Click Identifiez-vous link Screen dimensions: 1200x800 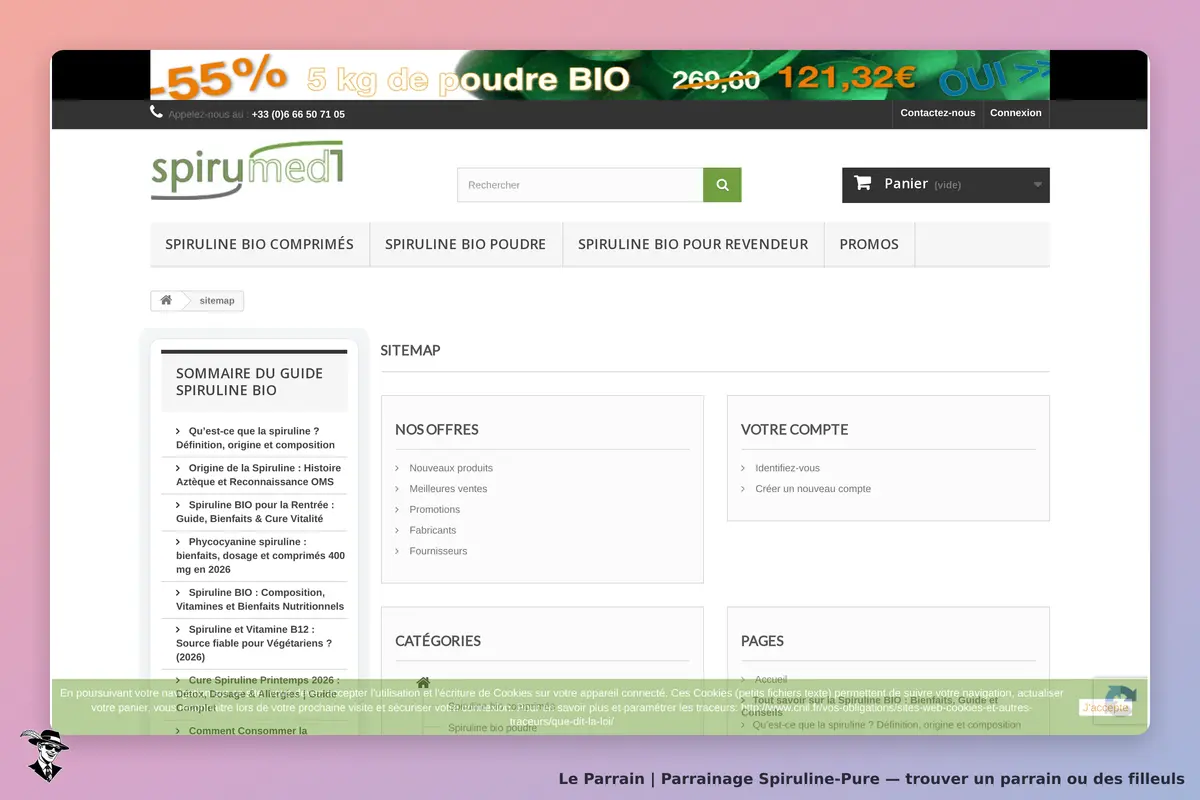788,468
